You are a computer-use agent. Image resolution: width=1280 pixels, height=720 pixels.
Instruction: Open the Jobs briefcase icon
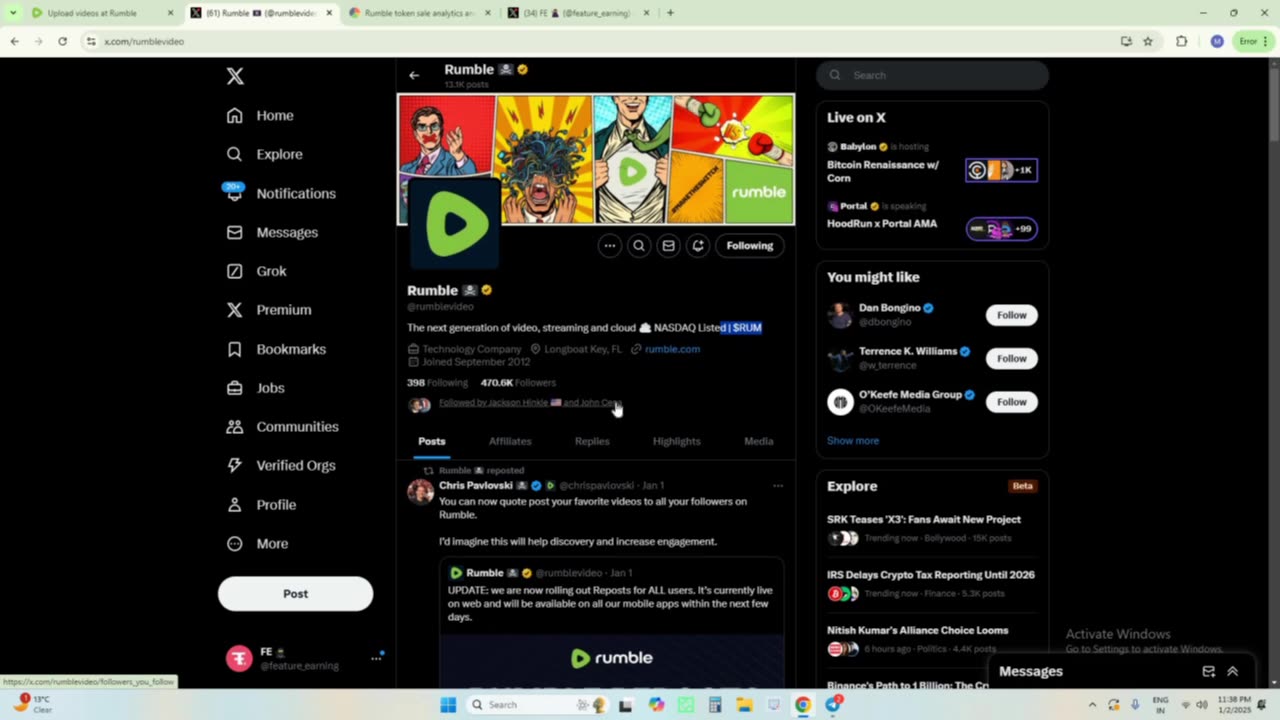pyautogui.click(x=235, y=388)
